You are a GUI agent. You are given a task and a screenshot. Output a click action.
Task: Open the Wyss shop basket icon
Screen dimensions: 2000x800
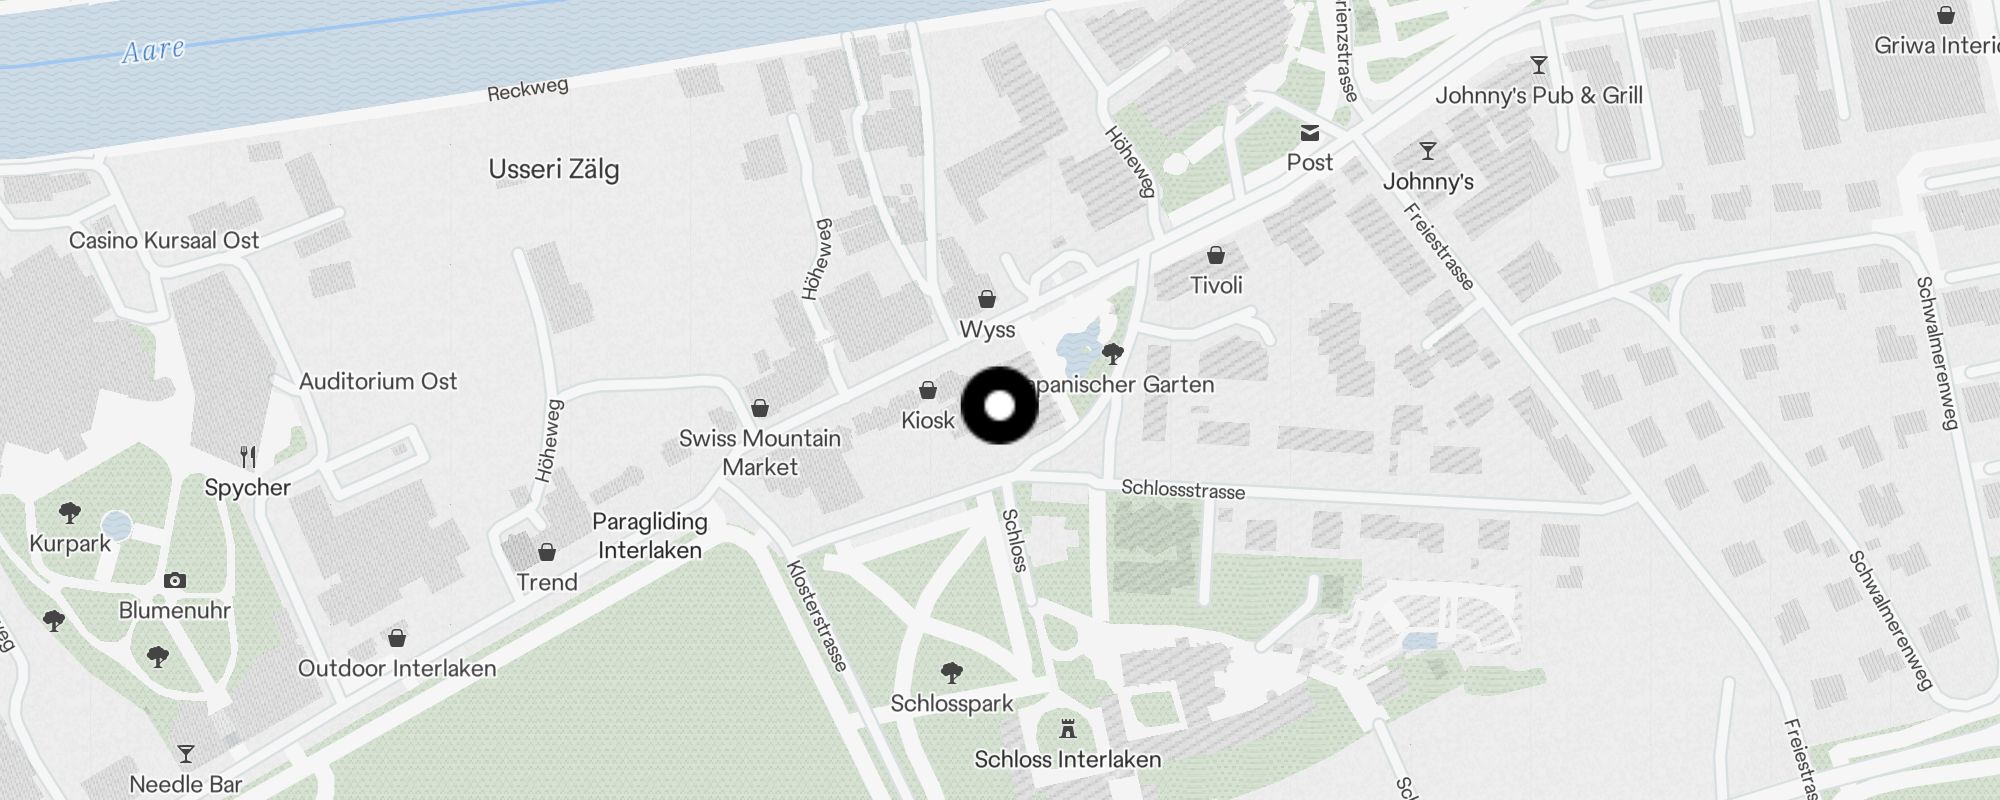pos(987,299)
